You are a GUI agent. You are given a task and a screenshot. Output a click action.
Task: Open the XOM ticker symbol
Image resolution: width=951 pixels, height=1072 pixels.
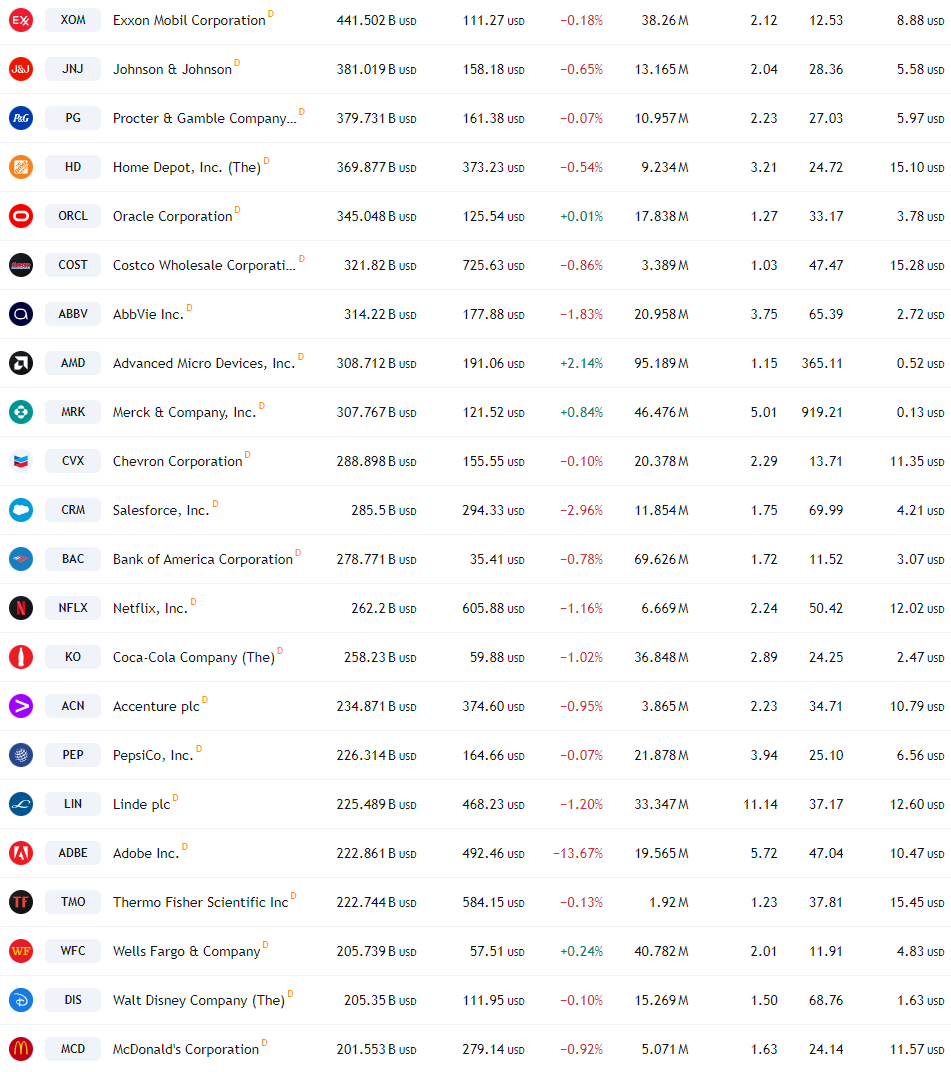pos(73,20)
